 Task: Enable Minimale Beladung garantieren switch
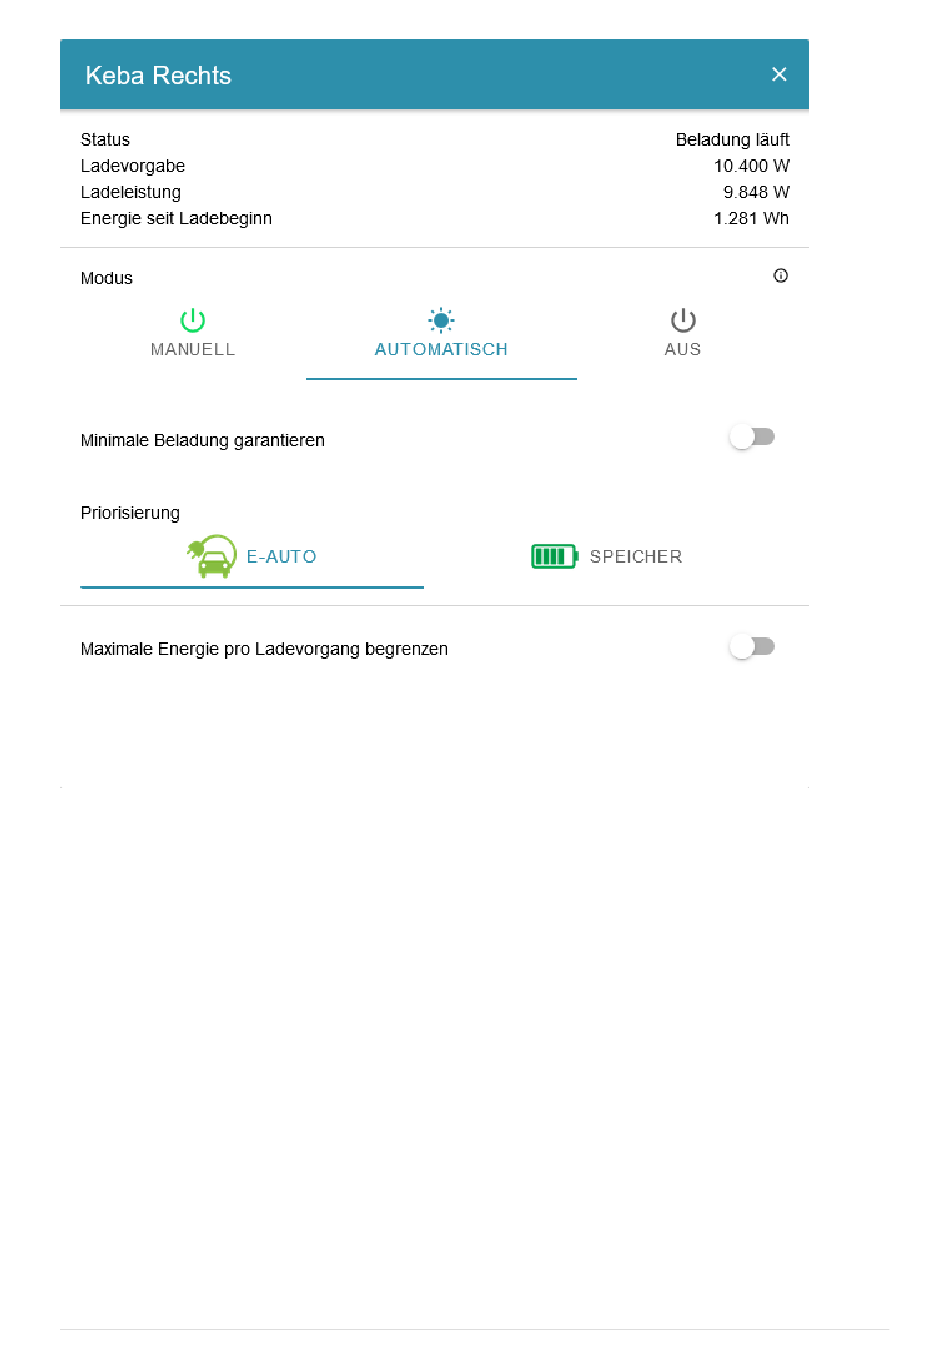click(x=752, y=437)
